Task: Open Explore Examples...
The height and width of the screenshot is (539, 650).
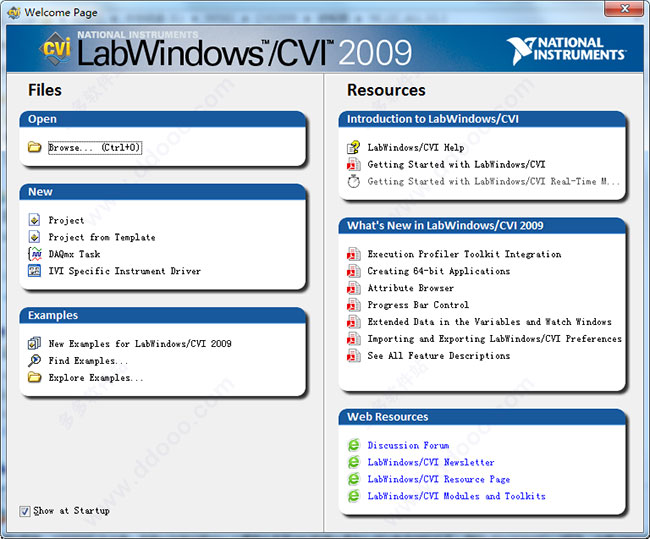Action: click(96, 378)
